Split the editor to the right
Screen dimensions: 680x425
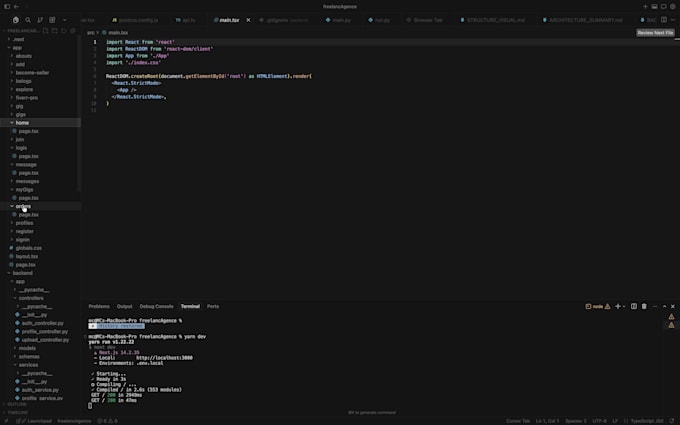(664, 20)
